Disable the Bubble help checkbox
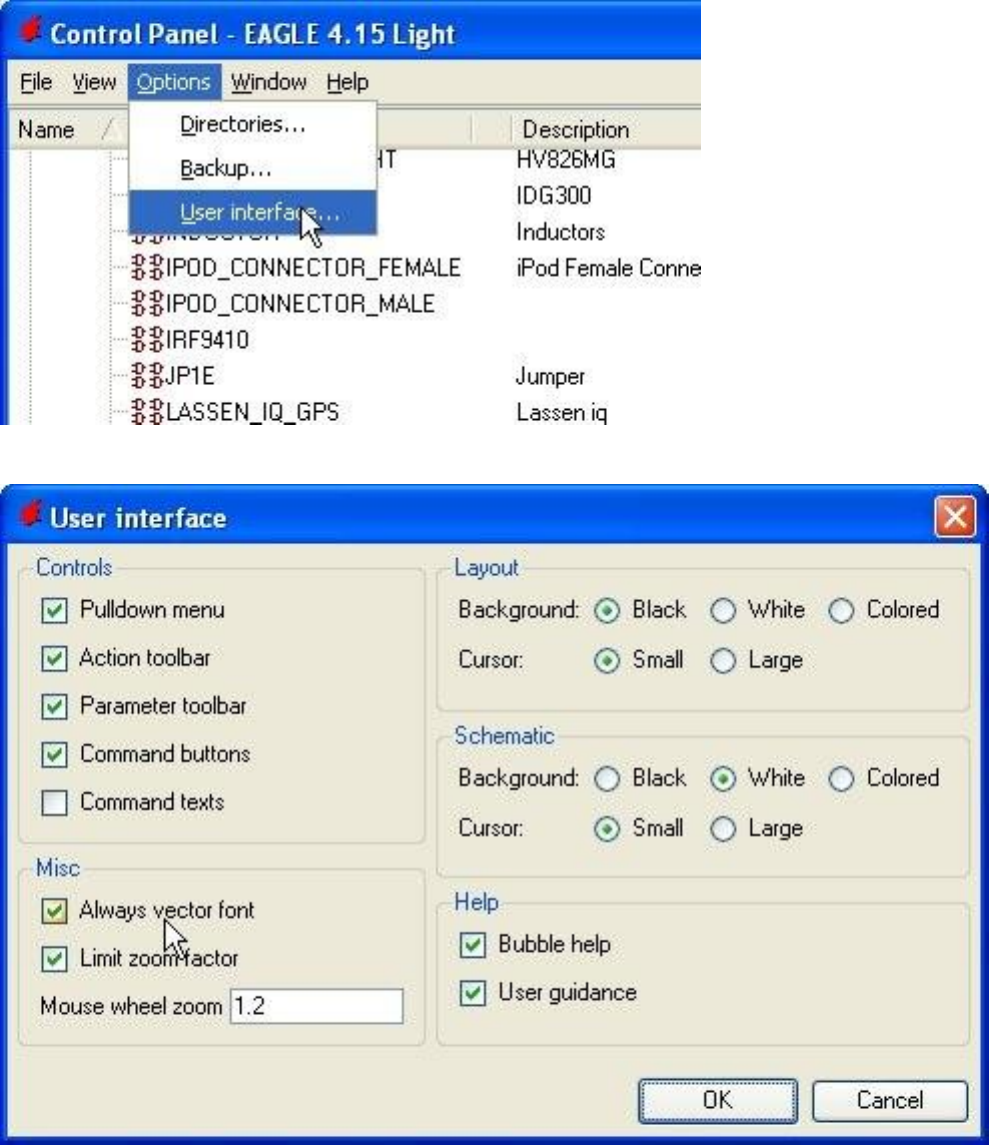 pyautogui.click(x=473, y=945)
